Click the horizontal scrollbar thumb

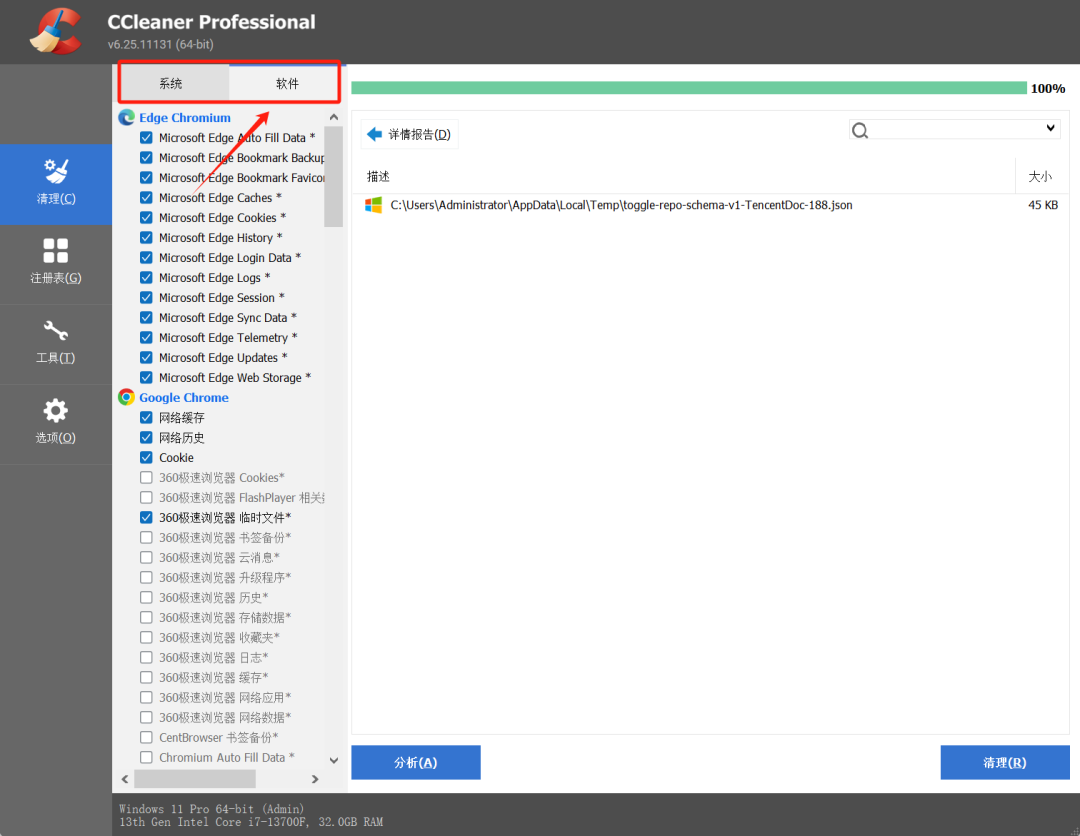coord(195,779)
